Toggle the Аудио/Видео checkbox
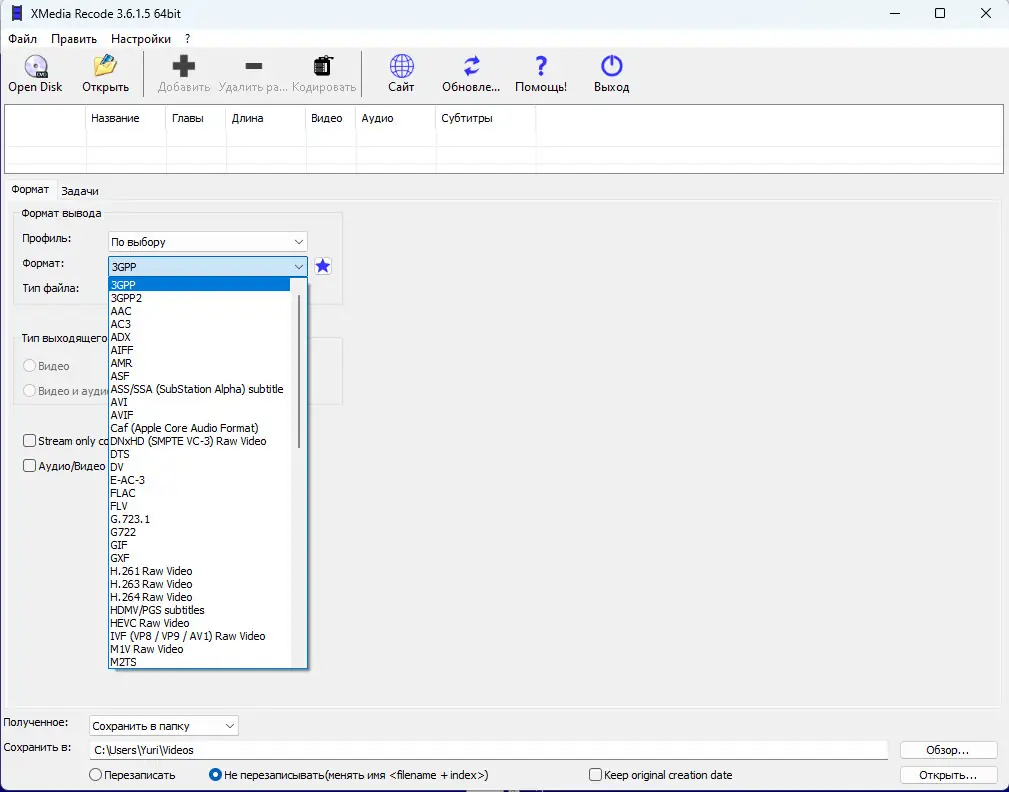Viewport: 1009px width, 792px height. pyautogui.click(x=29, y=466)
